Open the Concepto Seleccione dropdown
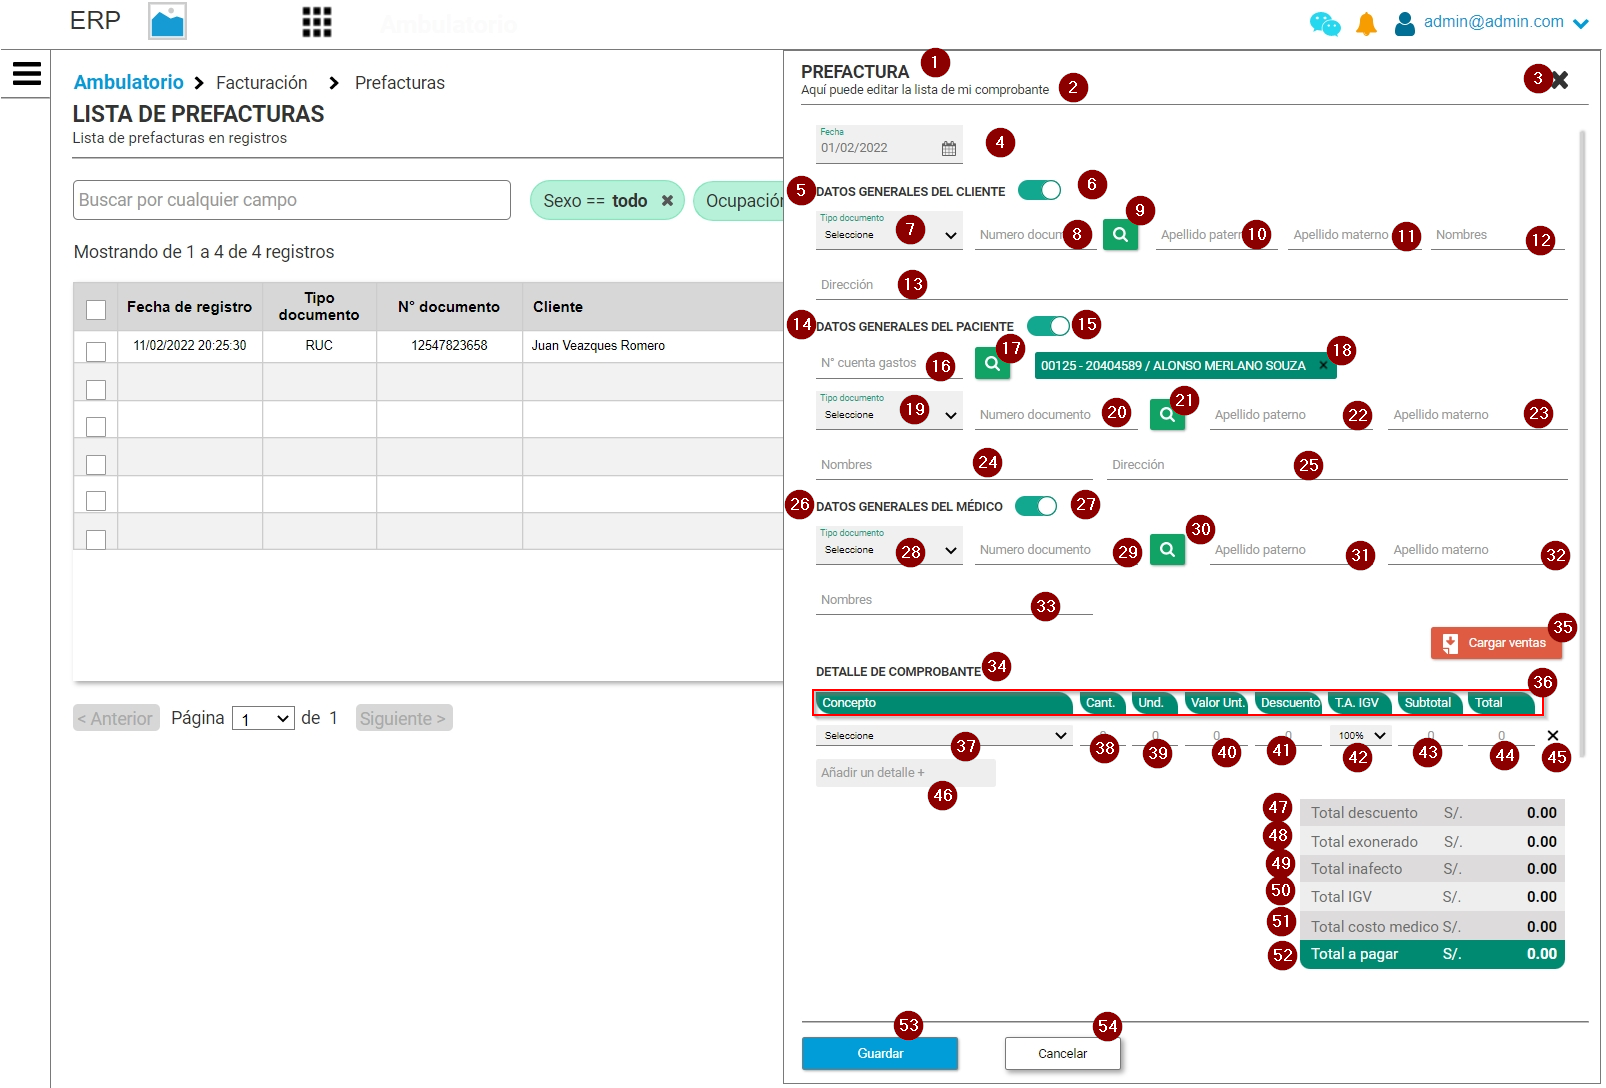1606x1088 pixels. (943, 736)
